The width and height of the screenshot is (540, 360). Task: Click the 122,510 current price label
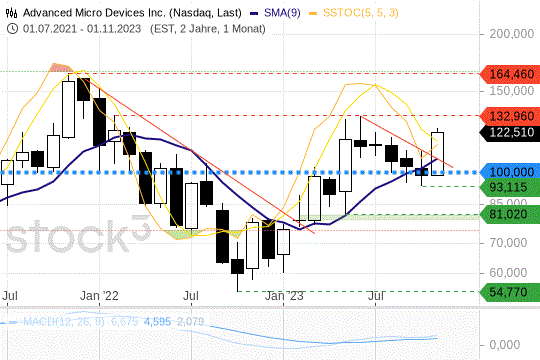point(510,132)
